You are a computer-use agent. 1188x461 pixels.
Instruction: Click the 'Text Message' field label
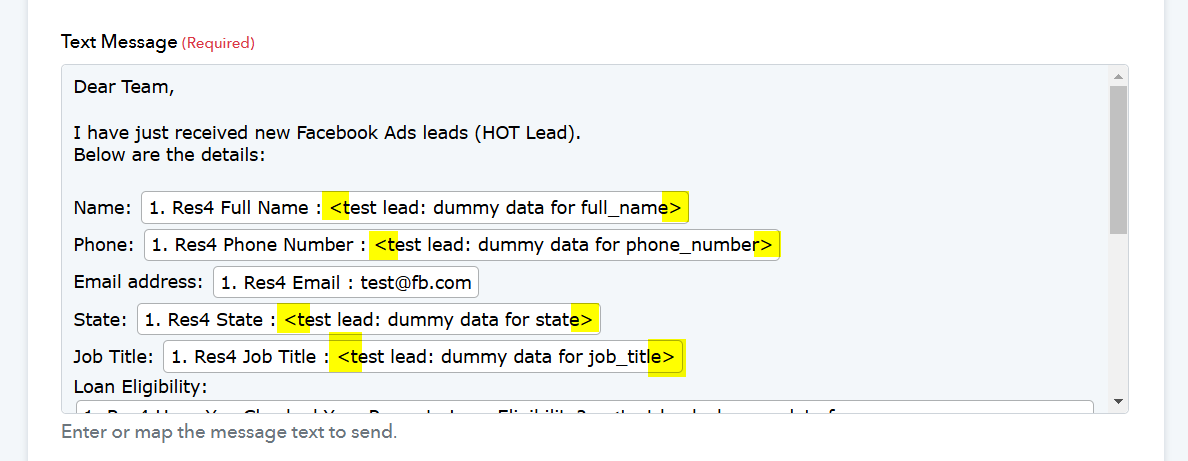pos(119,42)
